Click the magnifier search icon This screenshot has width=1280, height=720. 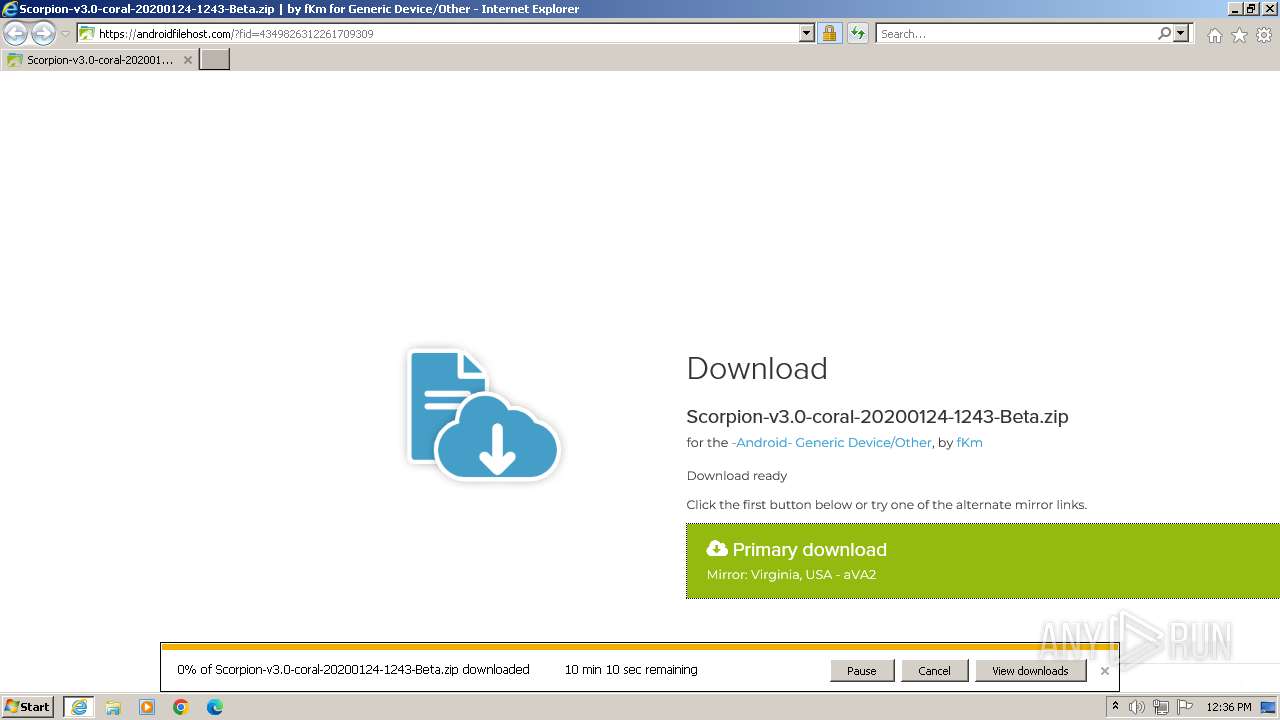click(x=1164, y=33)
